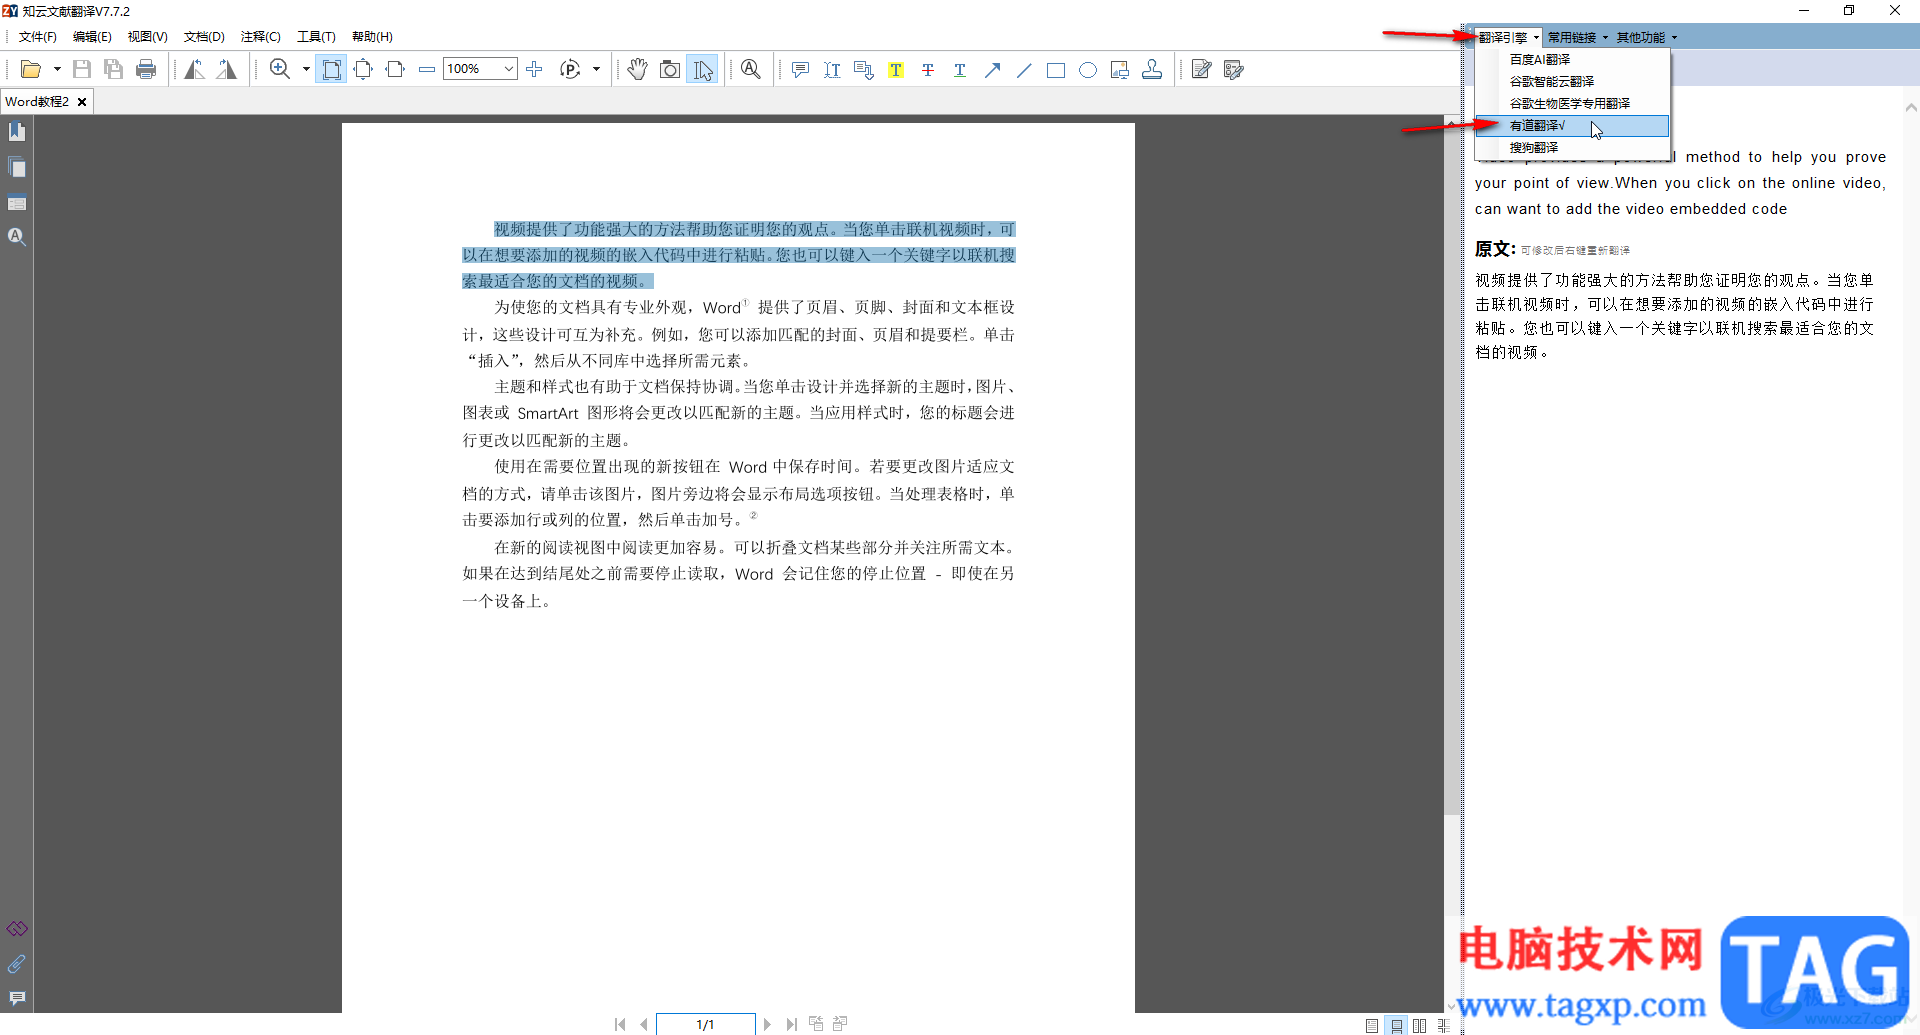The height and width of the screenshot is (1035, 1920).
Task: Select the Snapshot camera tool
Action: point(670,69)
